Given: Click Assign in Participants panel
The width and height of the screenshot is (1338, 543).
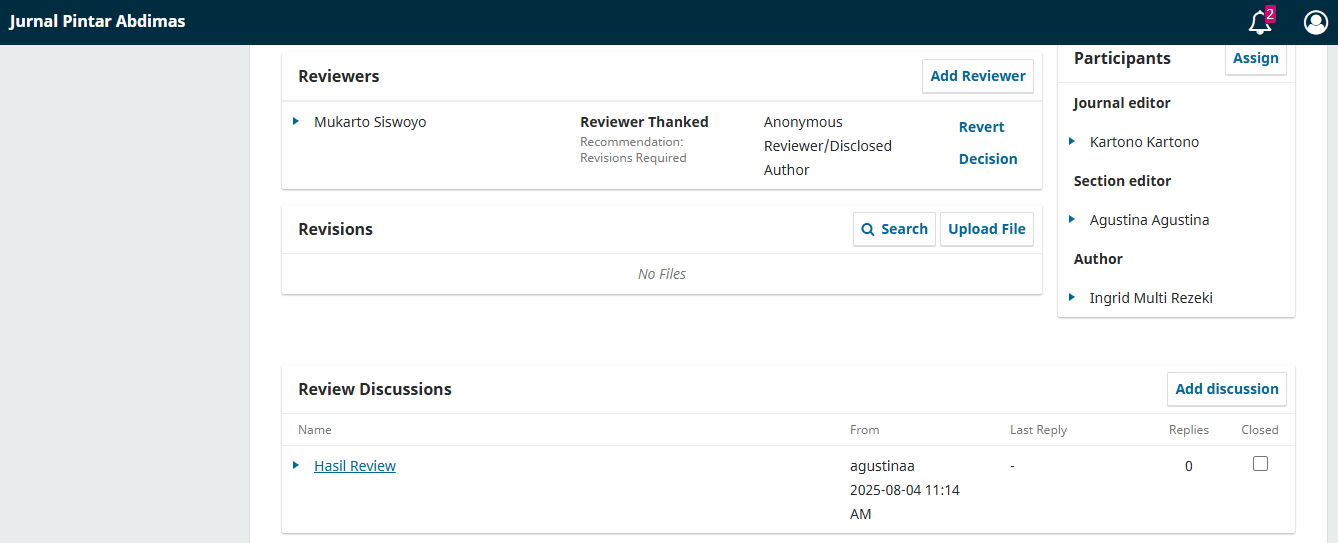Looking at the screenshot, I should tap(1256, 58).
